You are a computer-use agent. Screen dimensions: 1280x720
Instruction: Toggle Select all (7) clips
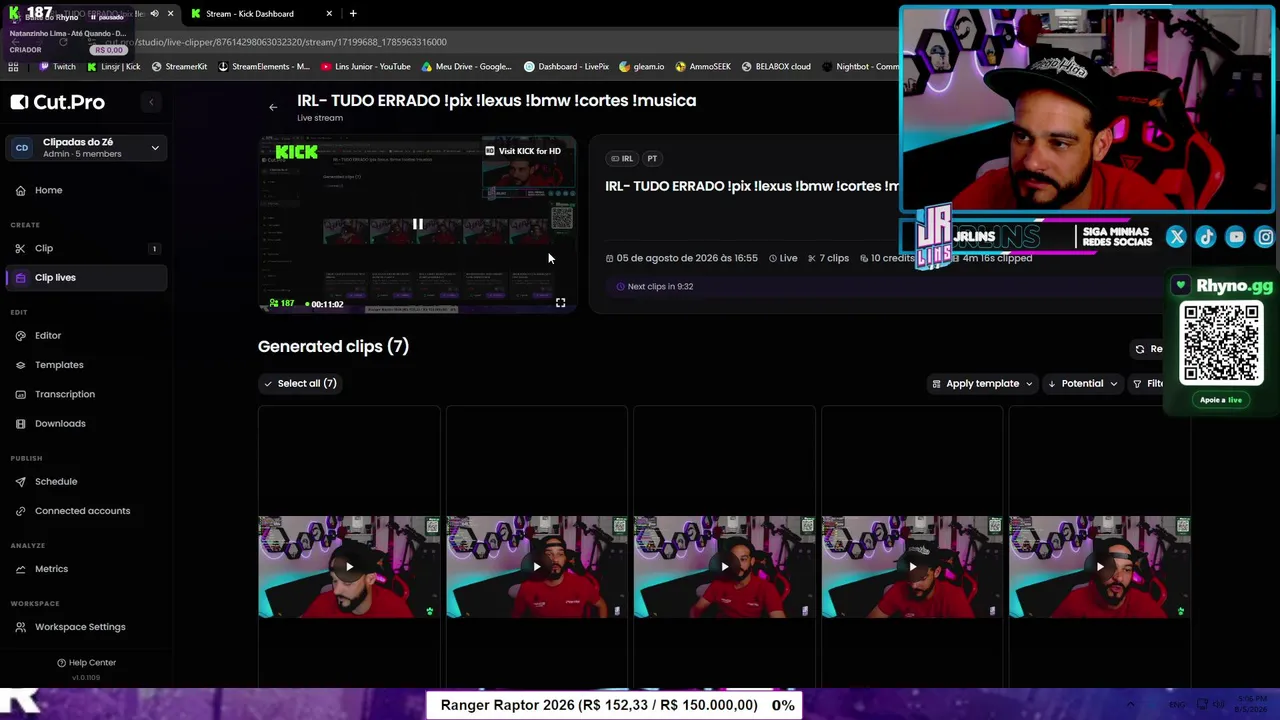click(300, 383)
